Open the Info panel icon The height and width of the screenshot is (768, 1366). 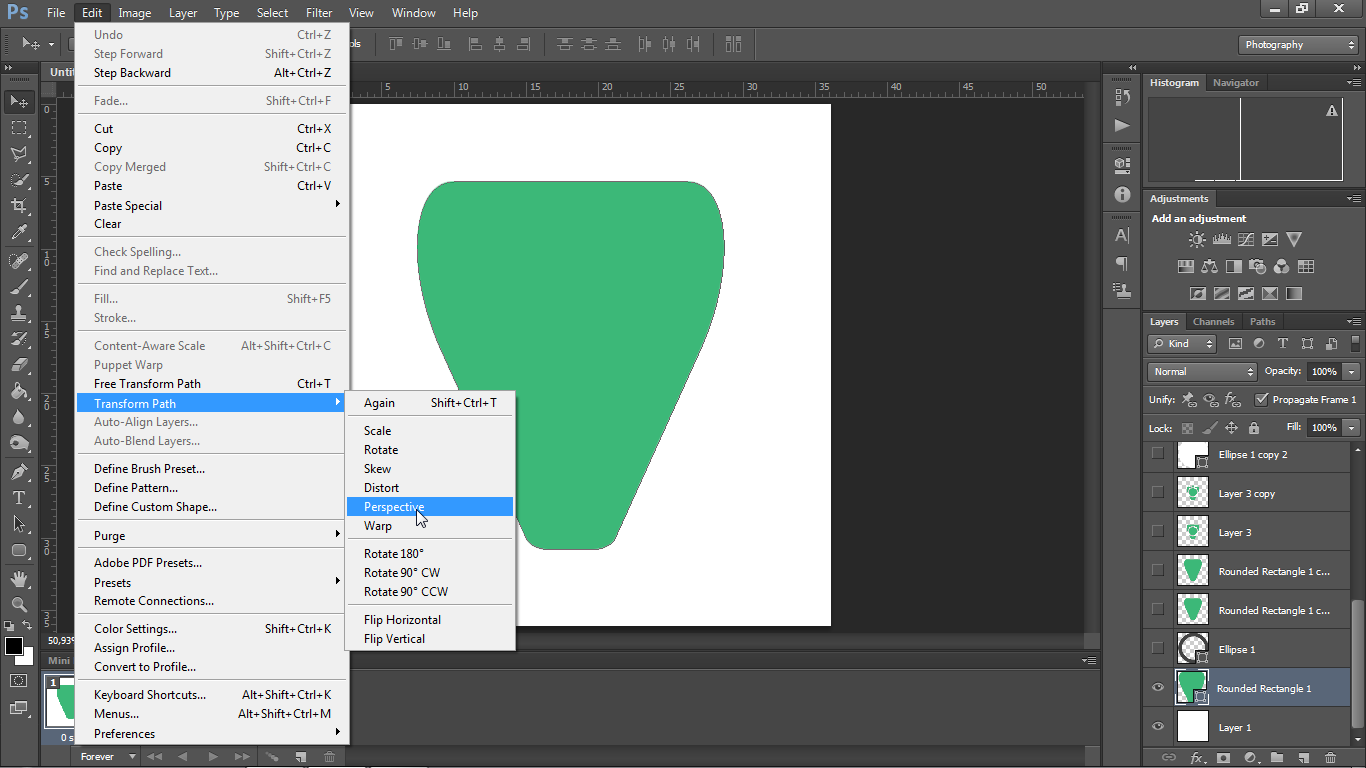point(1122,195)
